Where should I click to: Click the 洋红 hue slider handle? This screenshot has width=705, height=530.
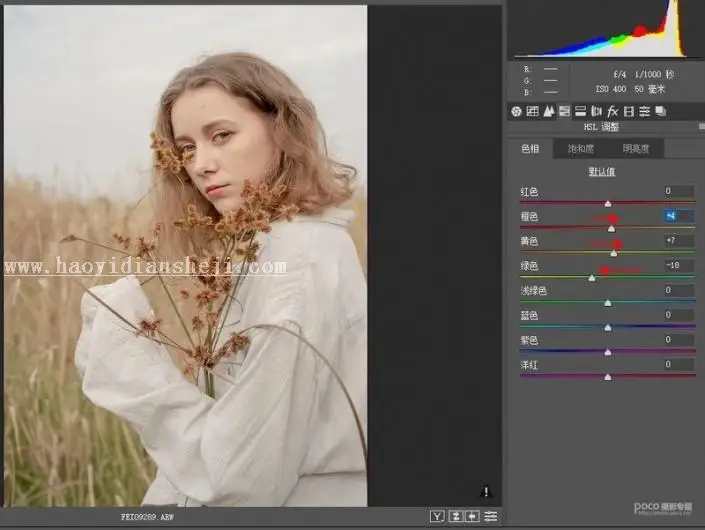click(608, 377)
